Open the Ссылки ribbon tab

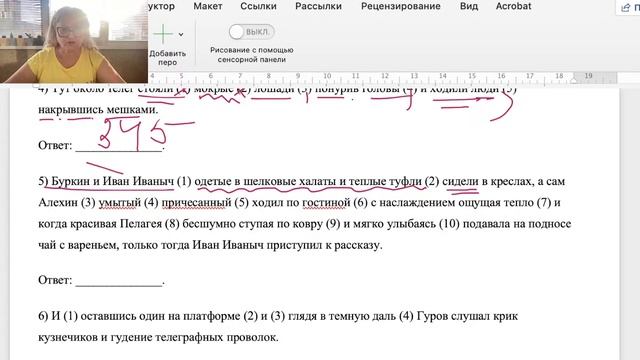(x=258, y=6)
